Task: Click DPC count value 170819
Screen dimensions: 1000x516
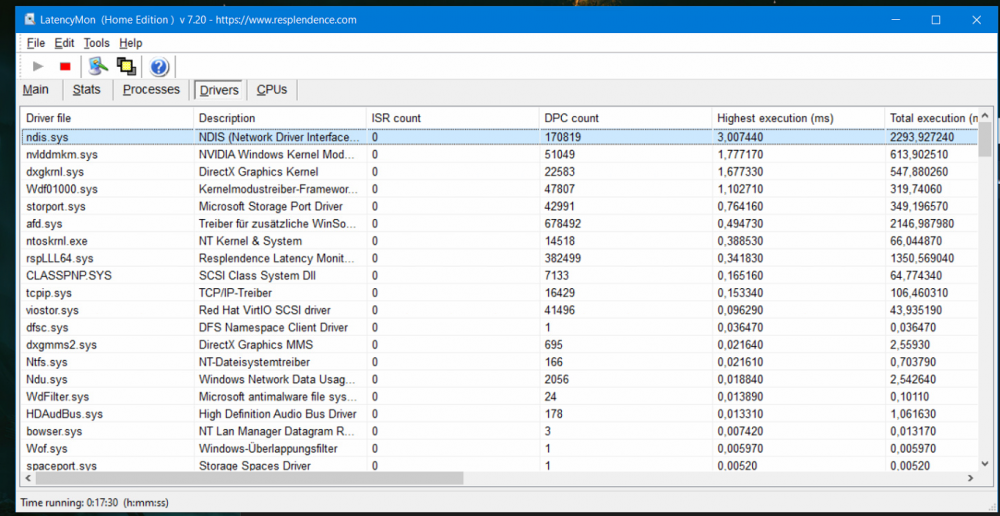Action: (562, 137)
